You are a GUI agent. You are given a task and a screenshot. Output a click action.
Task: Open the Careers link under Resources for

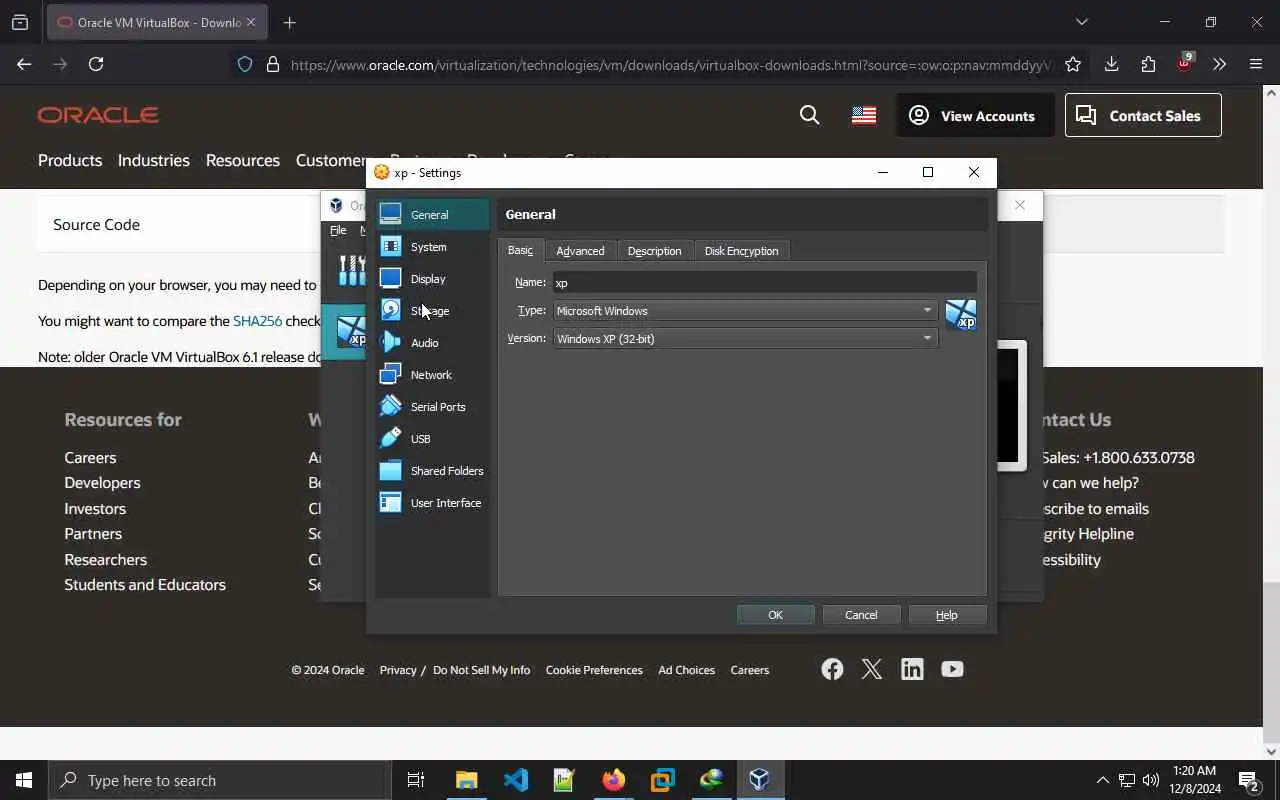[90, 458]
